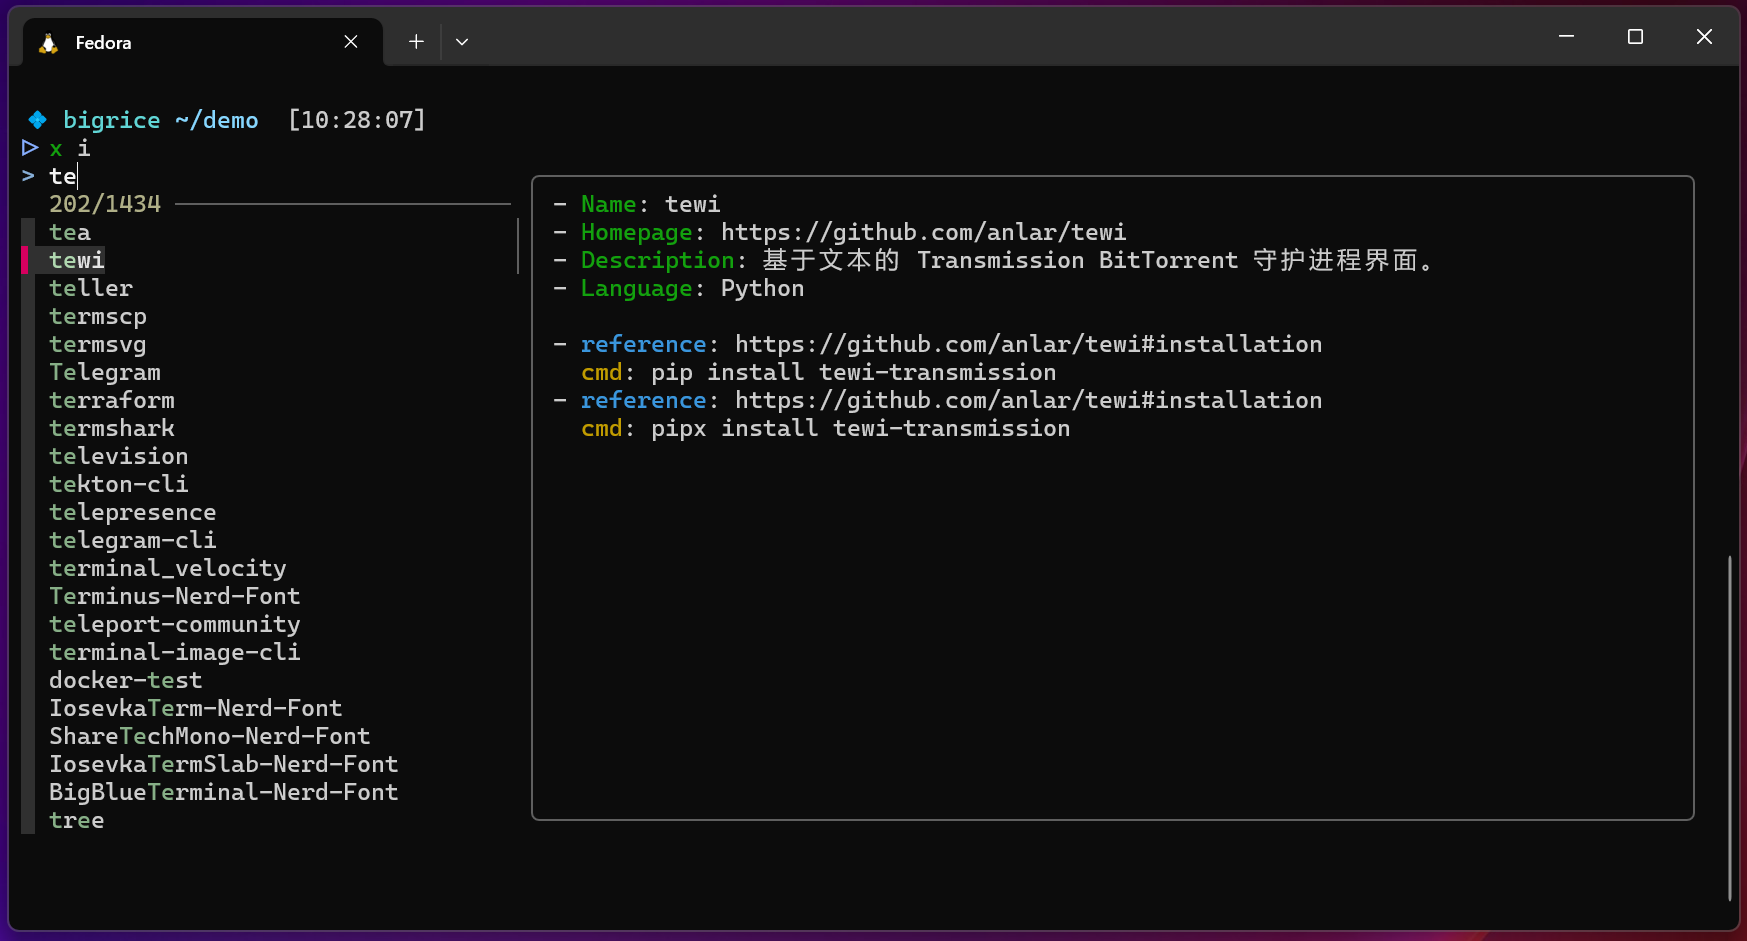Select the 'termsvg' entry
The image size is (1747, 941).
98,344
